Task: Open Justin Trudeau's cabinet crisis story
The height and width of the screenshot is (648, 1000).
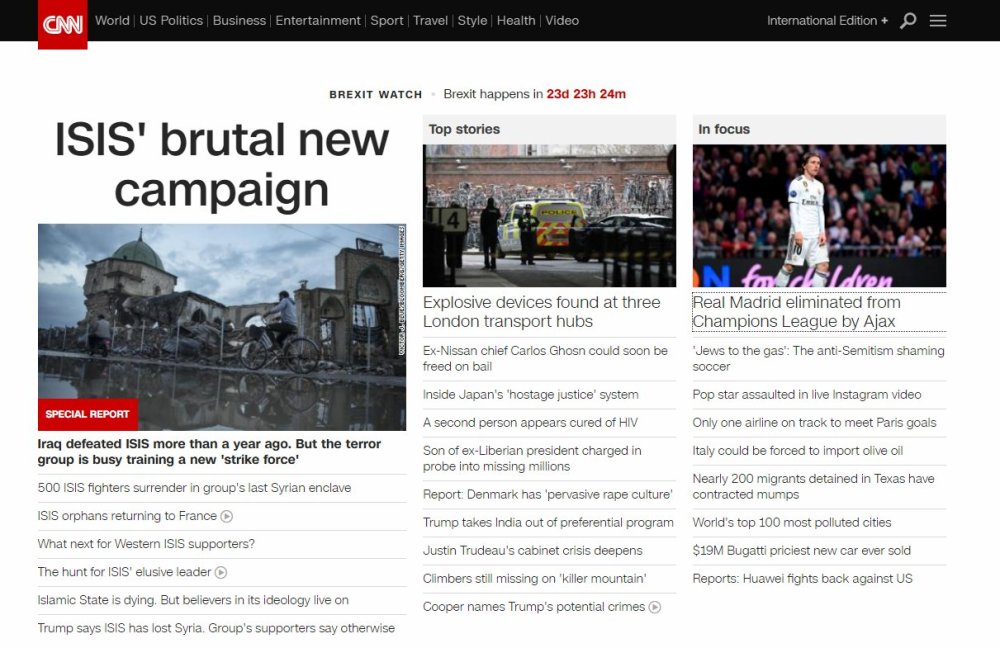Action: (x=533, y=551)
